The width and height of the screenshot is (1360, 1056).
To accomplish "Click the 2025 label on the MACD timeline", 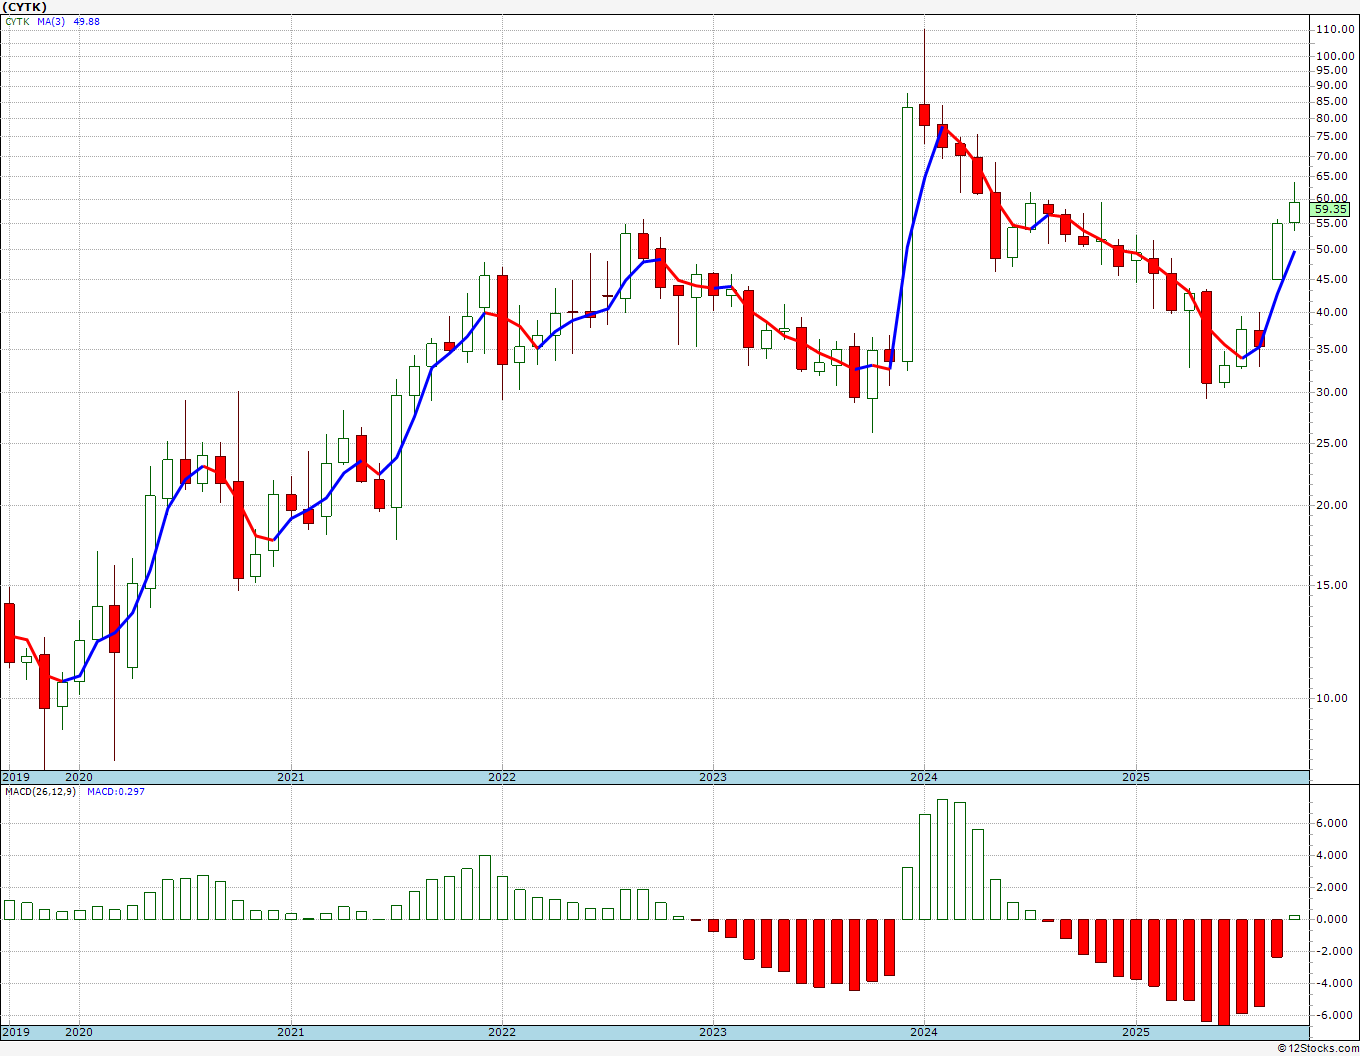I will [1135, 1032].
